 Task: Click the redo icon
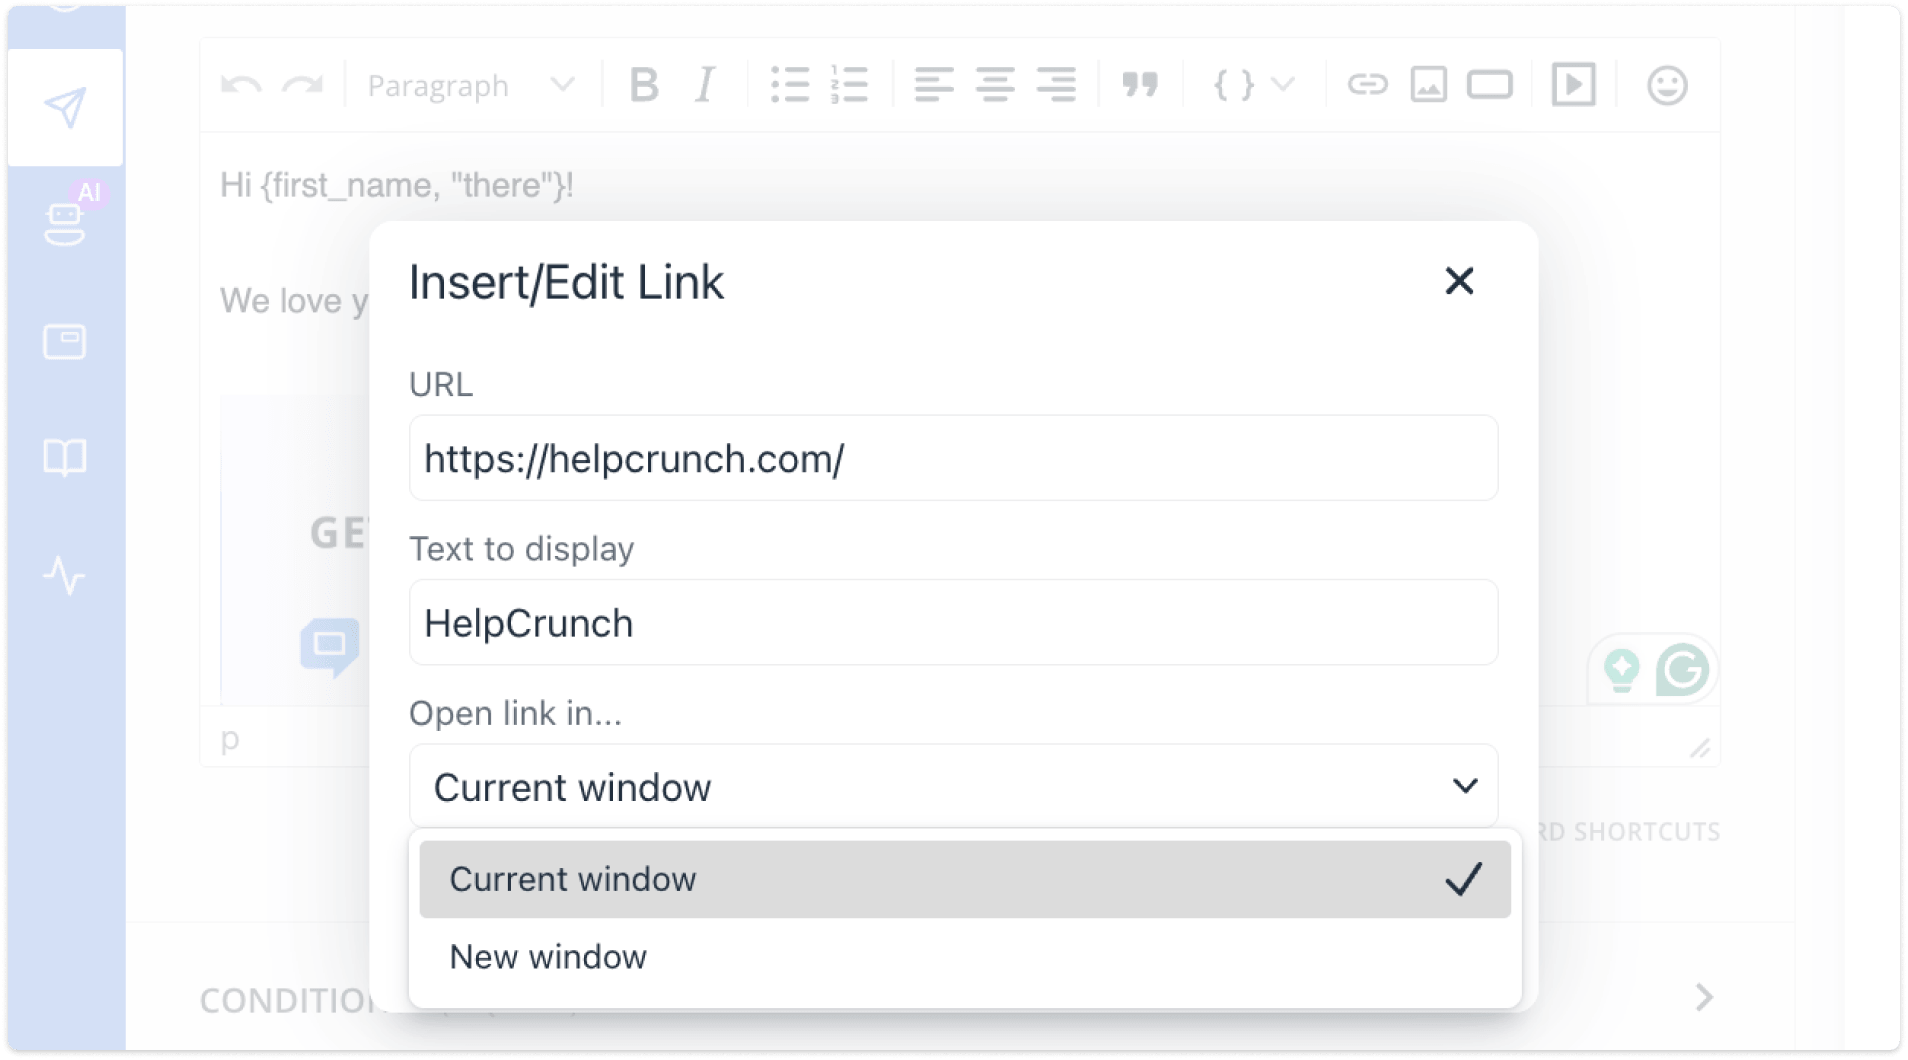303,84
